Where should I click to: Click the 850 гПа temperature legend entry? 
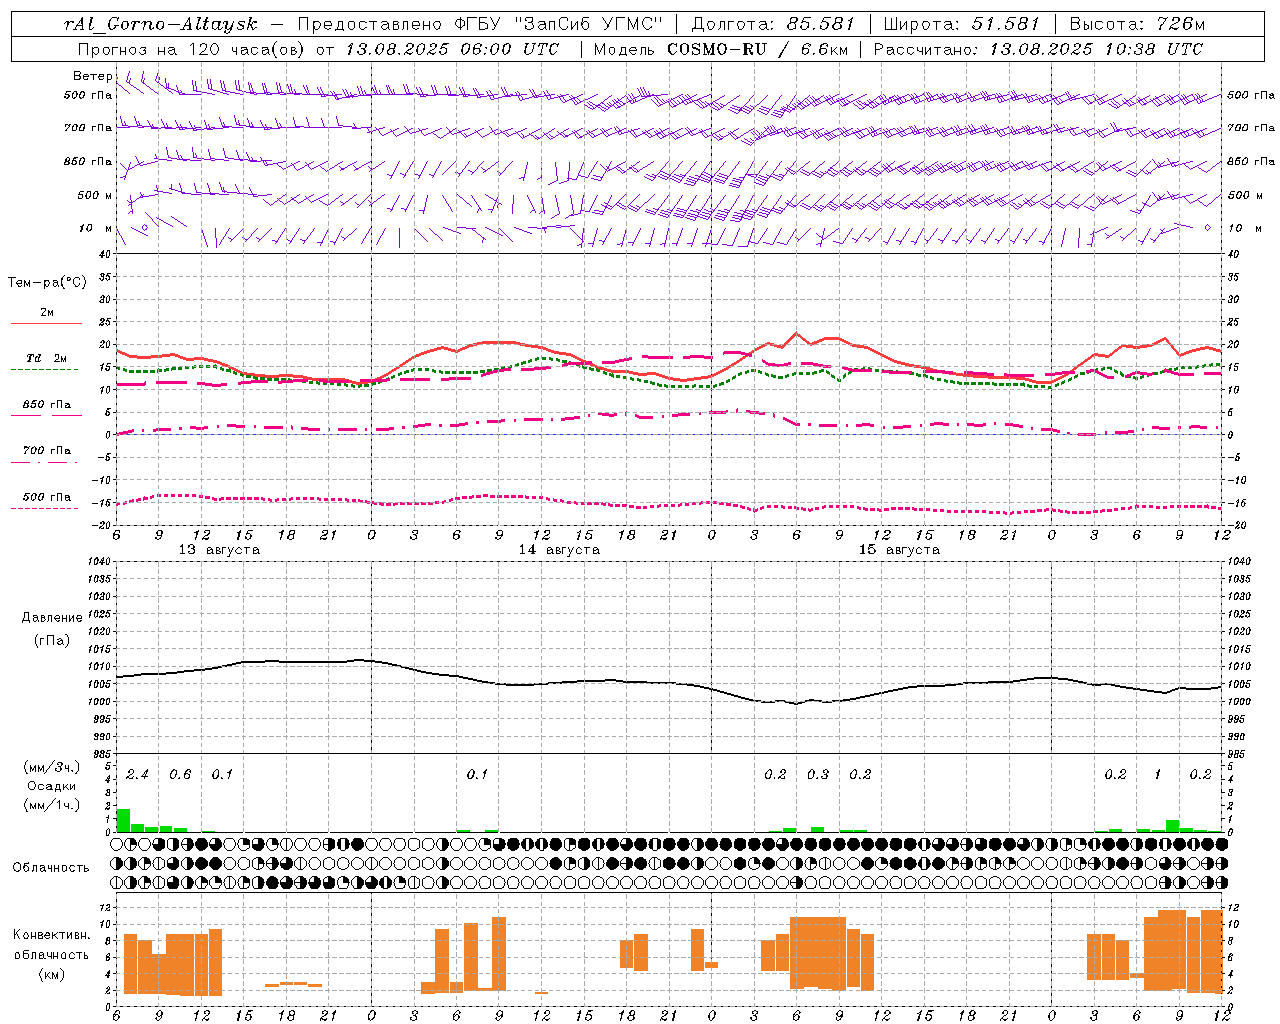[x=46, y=405]
